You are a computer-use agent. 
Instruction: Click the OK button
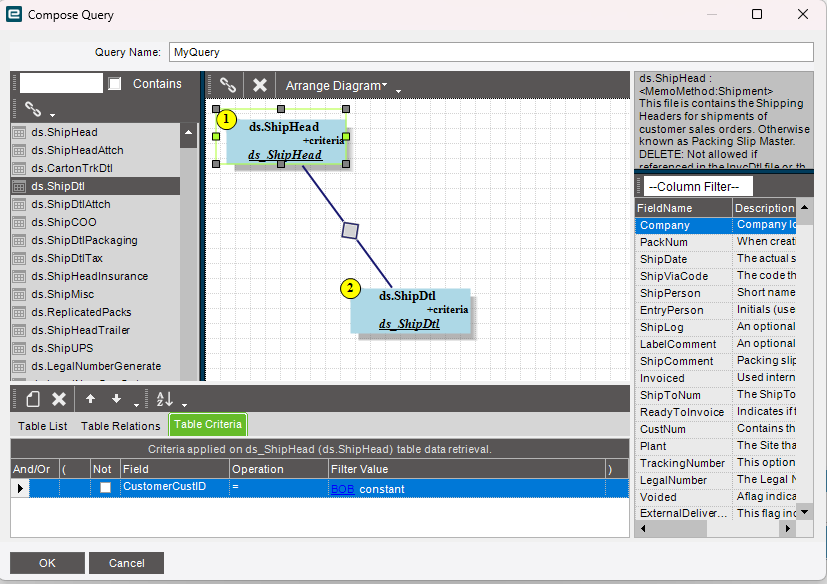(47, 563)
